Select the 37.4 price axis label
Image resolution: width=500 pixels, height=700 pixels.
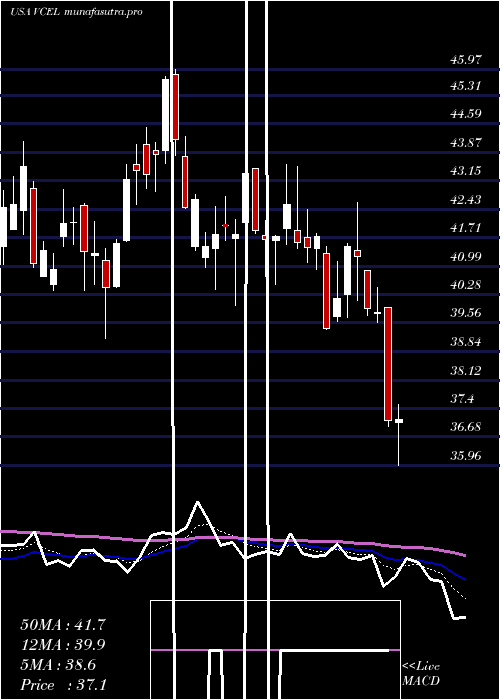tap(462, 399)
